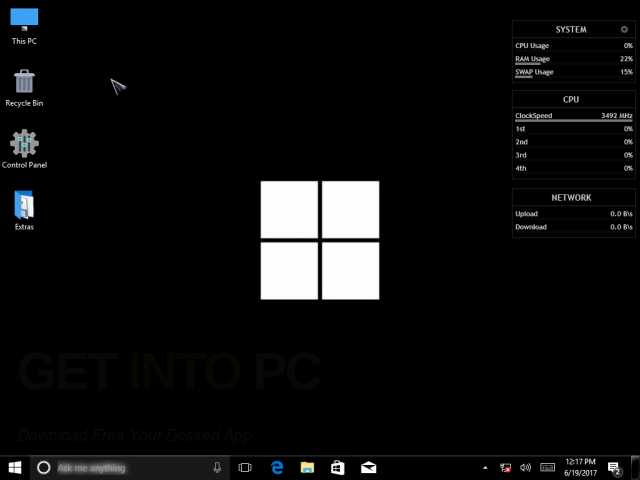Open the This PC desktop icon

coord(24,26)
